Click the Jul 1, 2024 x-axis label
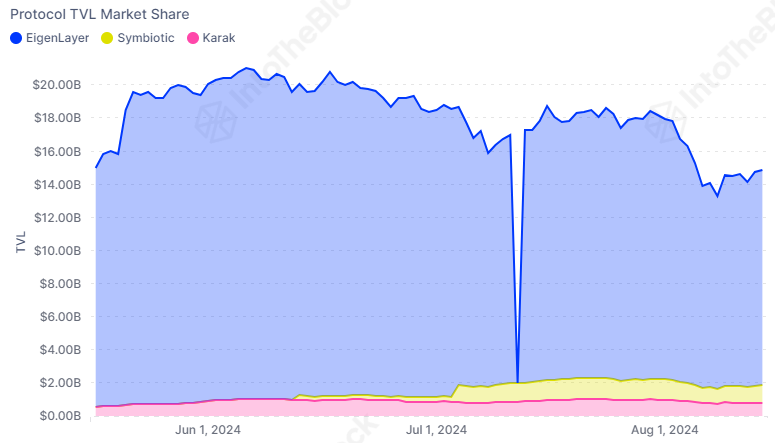The height and width of the screenshot is (443, 775). point(437,431)
